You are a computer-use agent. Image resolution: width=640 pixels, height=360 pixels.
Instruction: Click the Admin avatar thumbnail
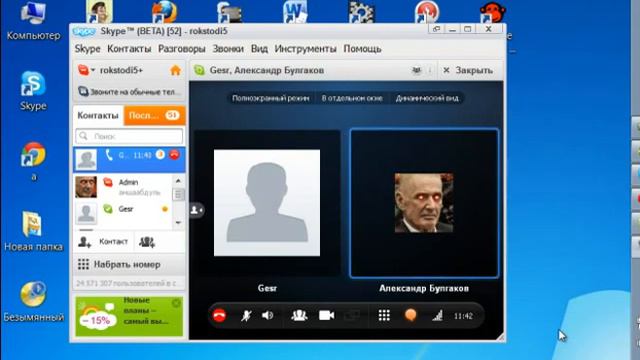(86, 187)
